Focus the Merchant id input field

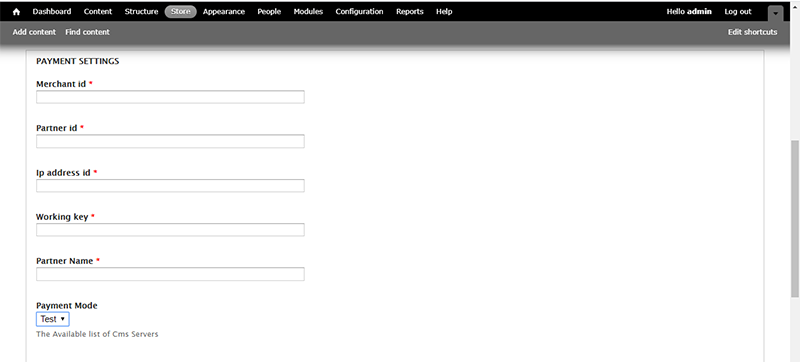pos(170,97)
